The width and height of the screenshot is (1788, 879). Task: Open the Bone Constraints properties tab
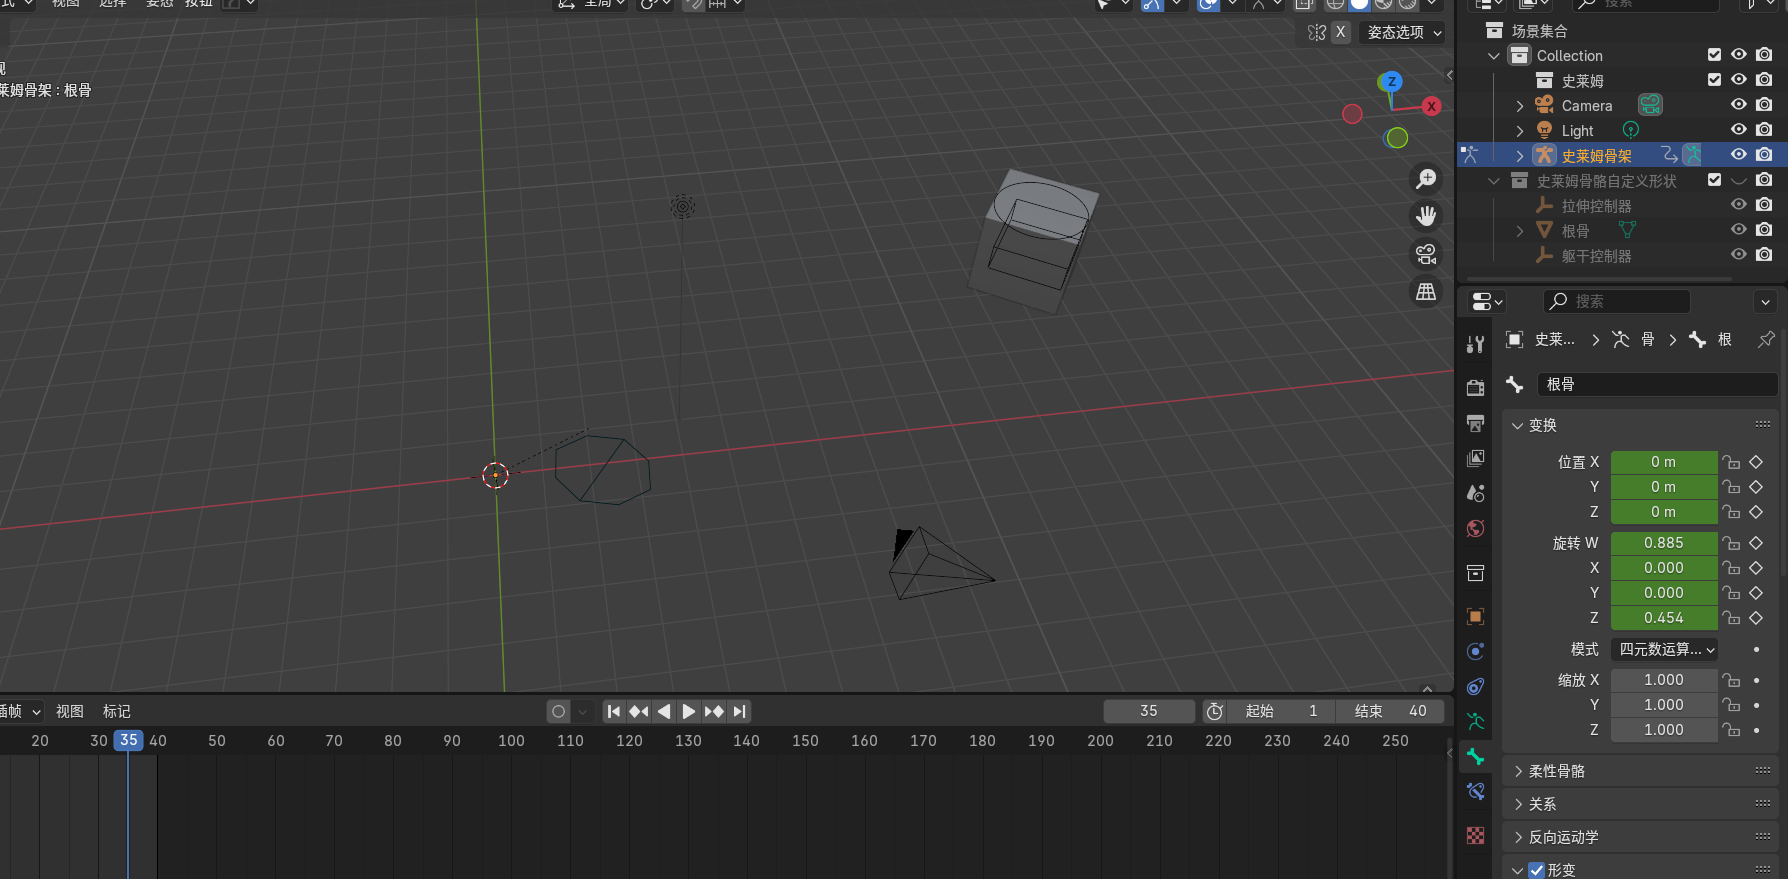coord(1475,791)
